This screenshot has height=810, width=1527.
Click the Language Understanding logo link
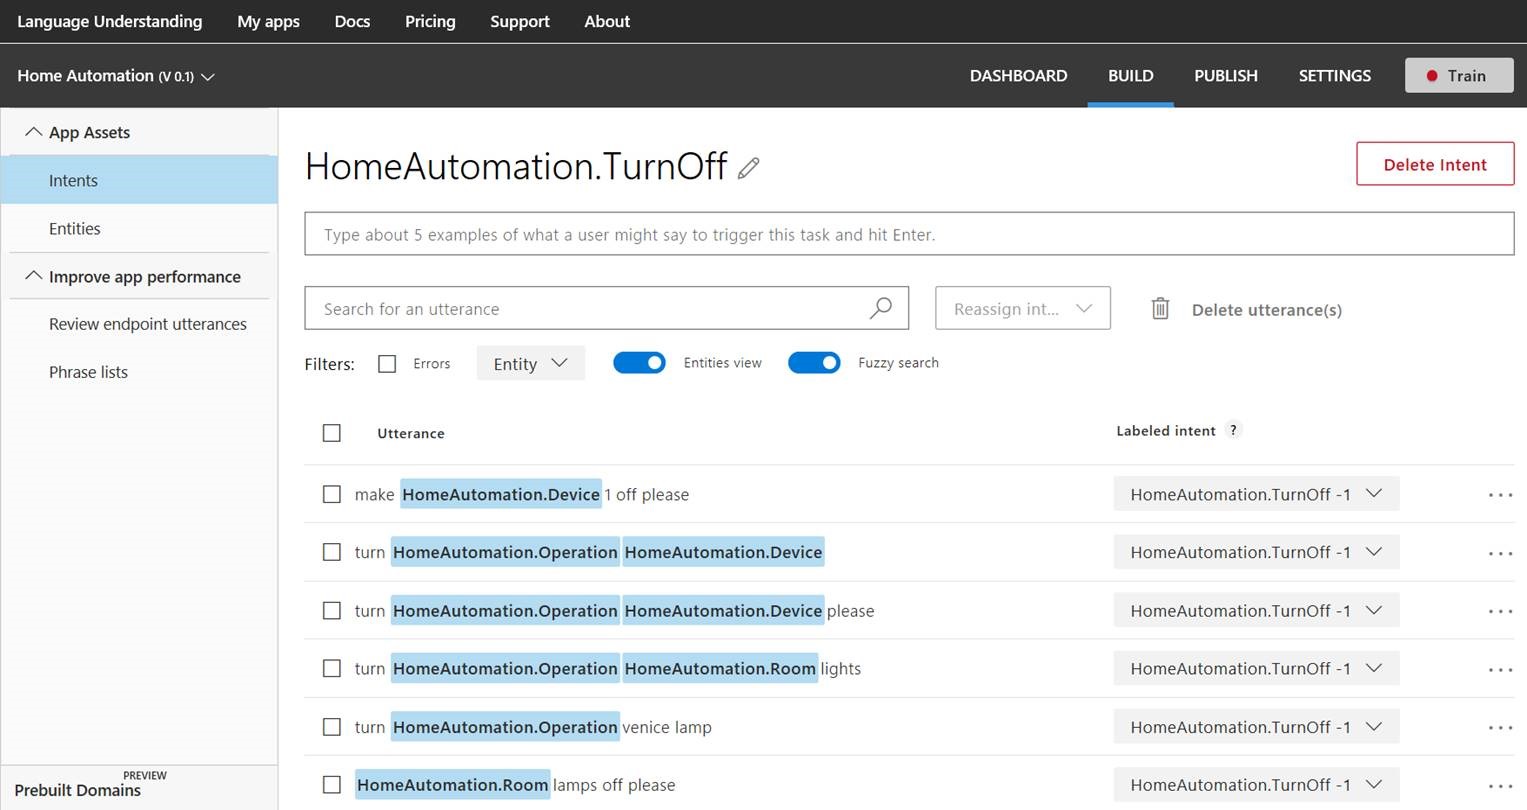click(109, 21)
